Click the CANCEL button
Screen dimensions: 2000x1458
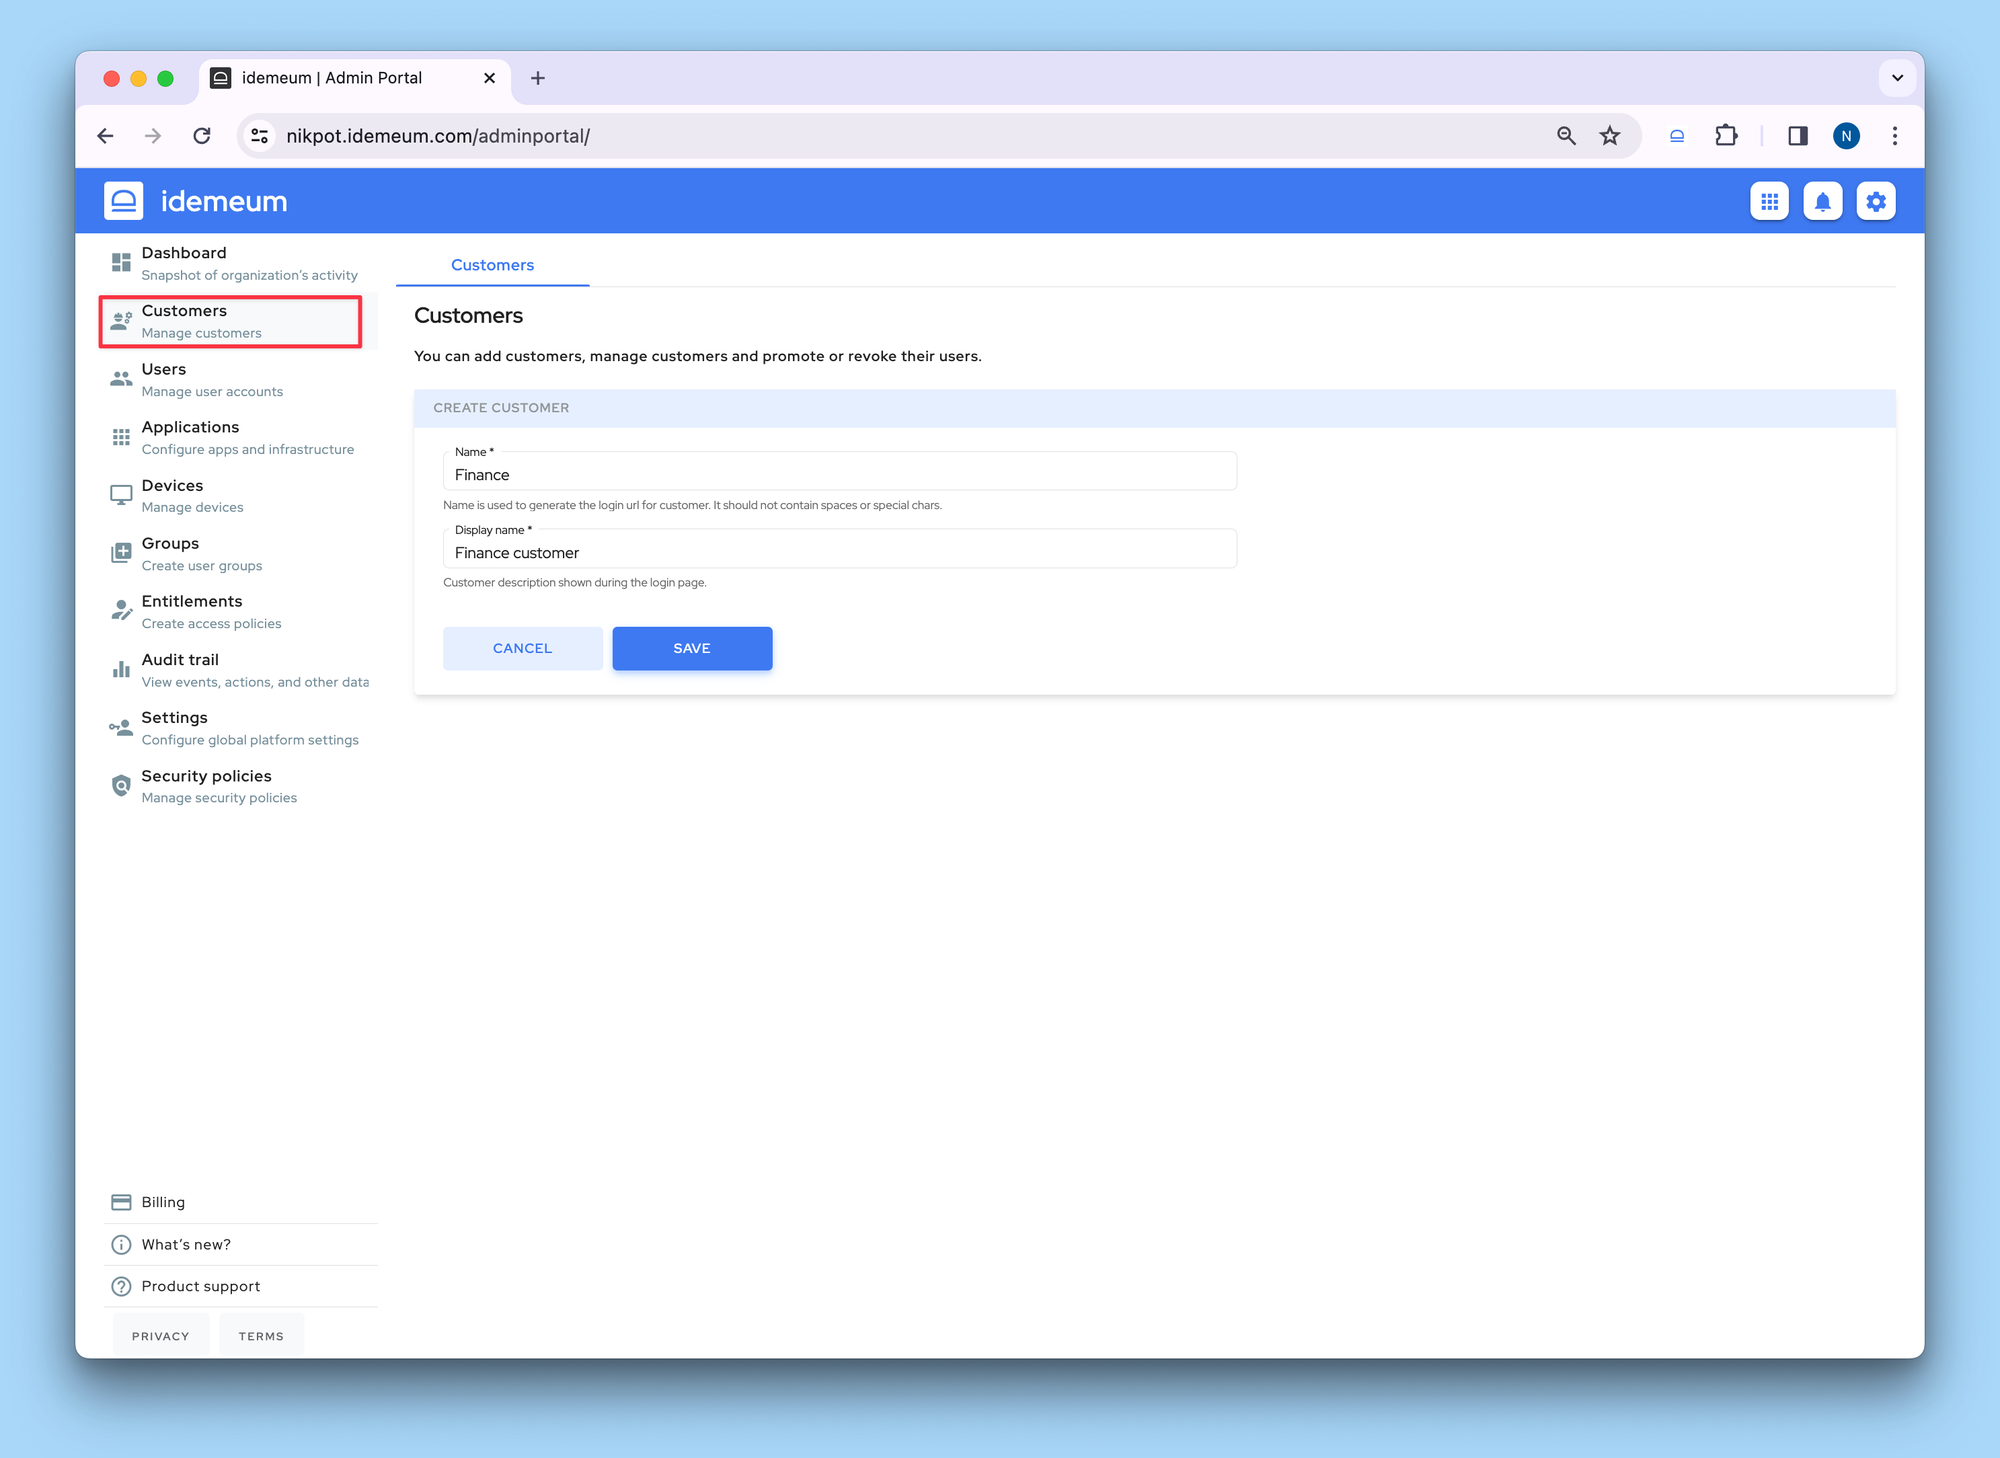[522, 647]
